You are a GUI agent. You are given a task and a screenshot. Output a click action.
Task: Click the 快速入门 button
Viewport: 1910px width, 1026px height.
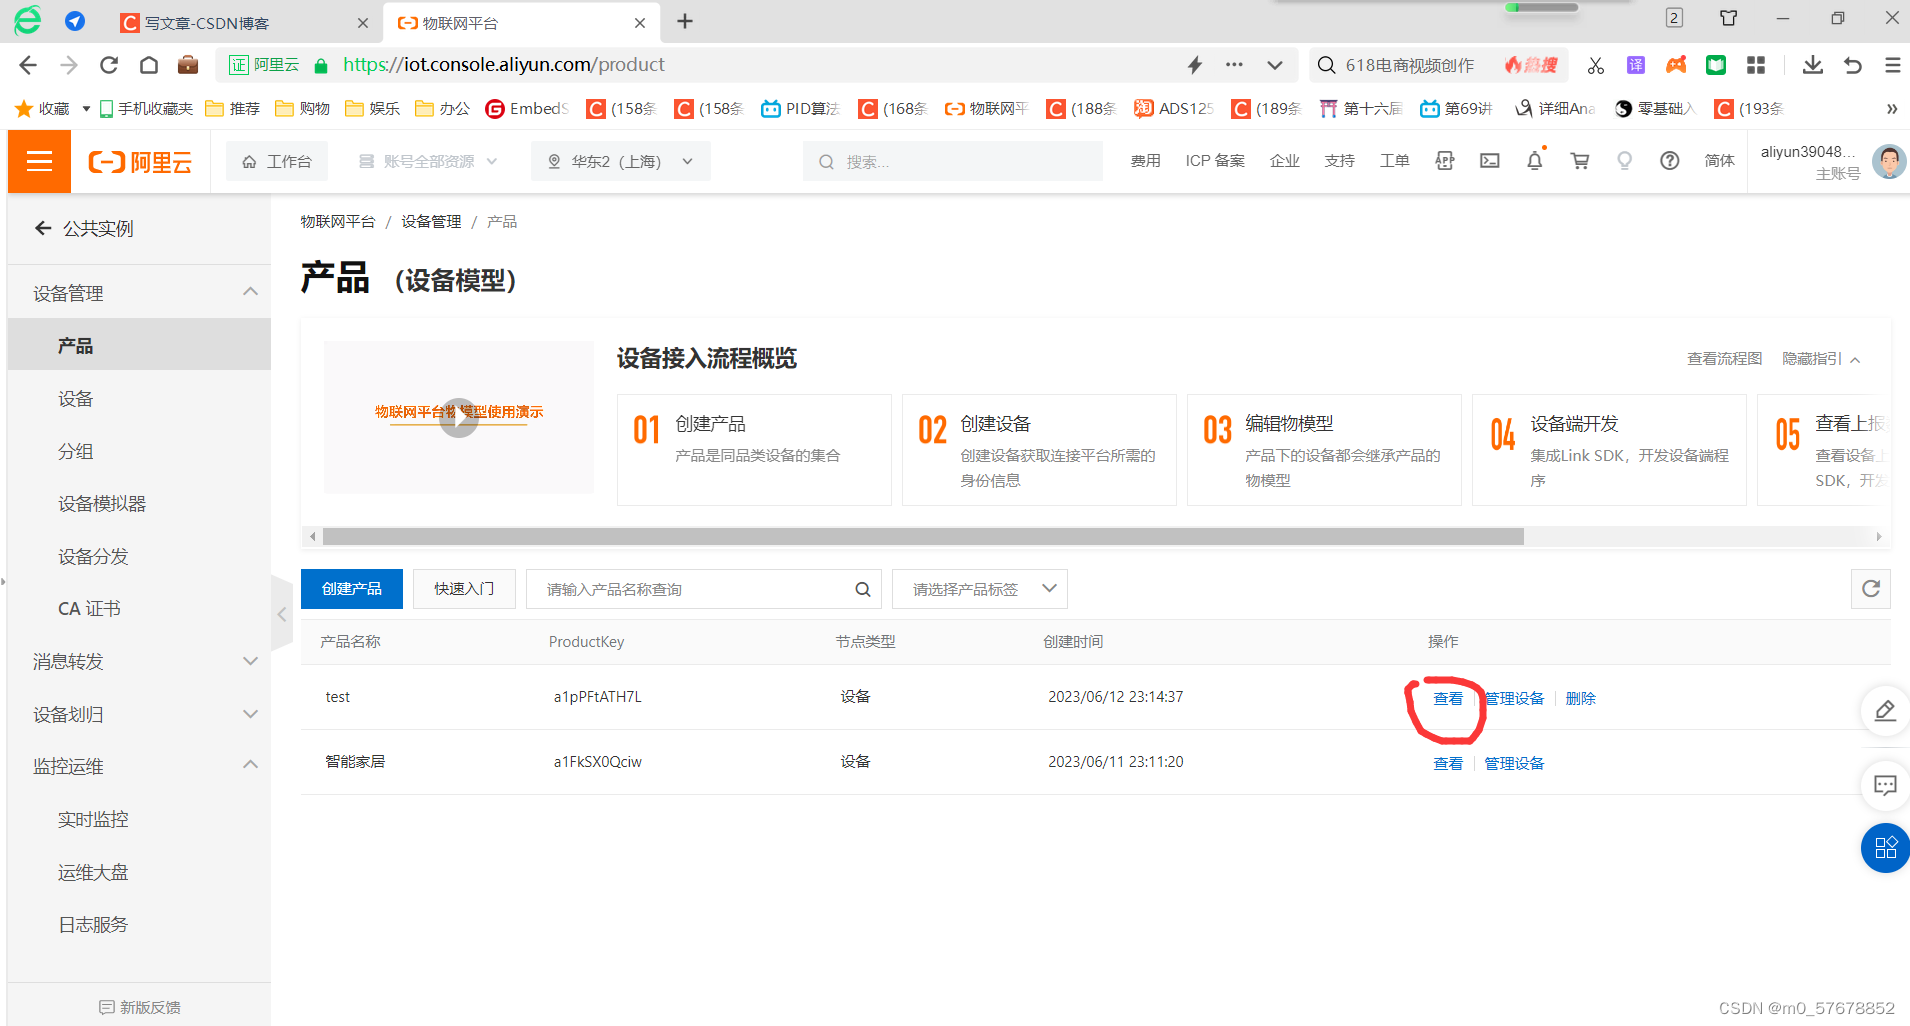pos(464,589)
